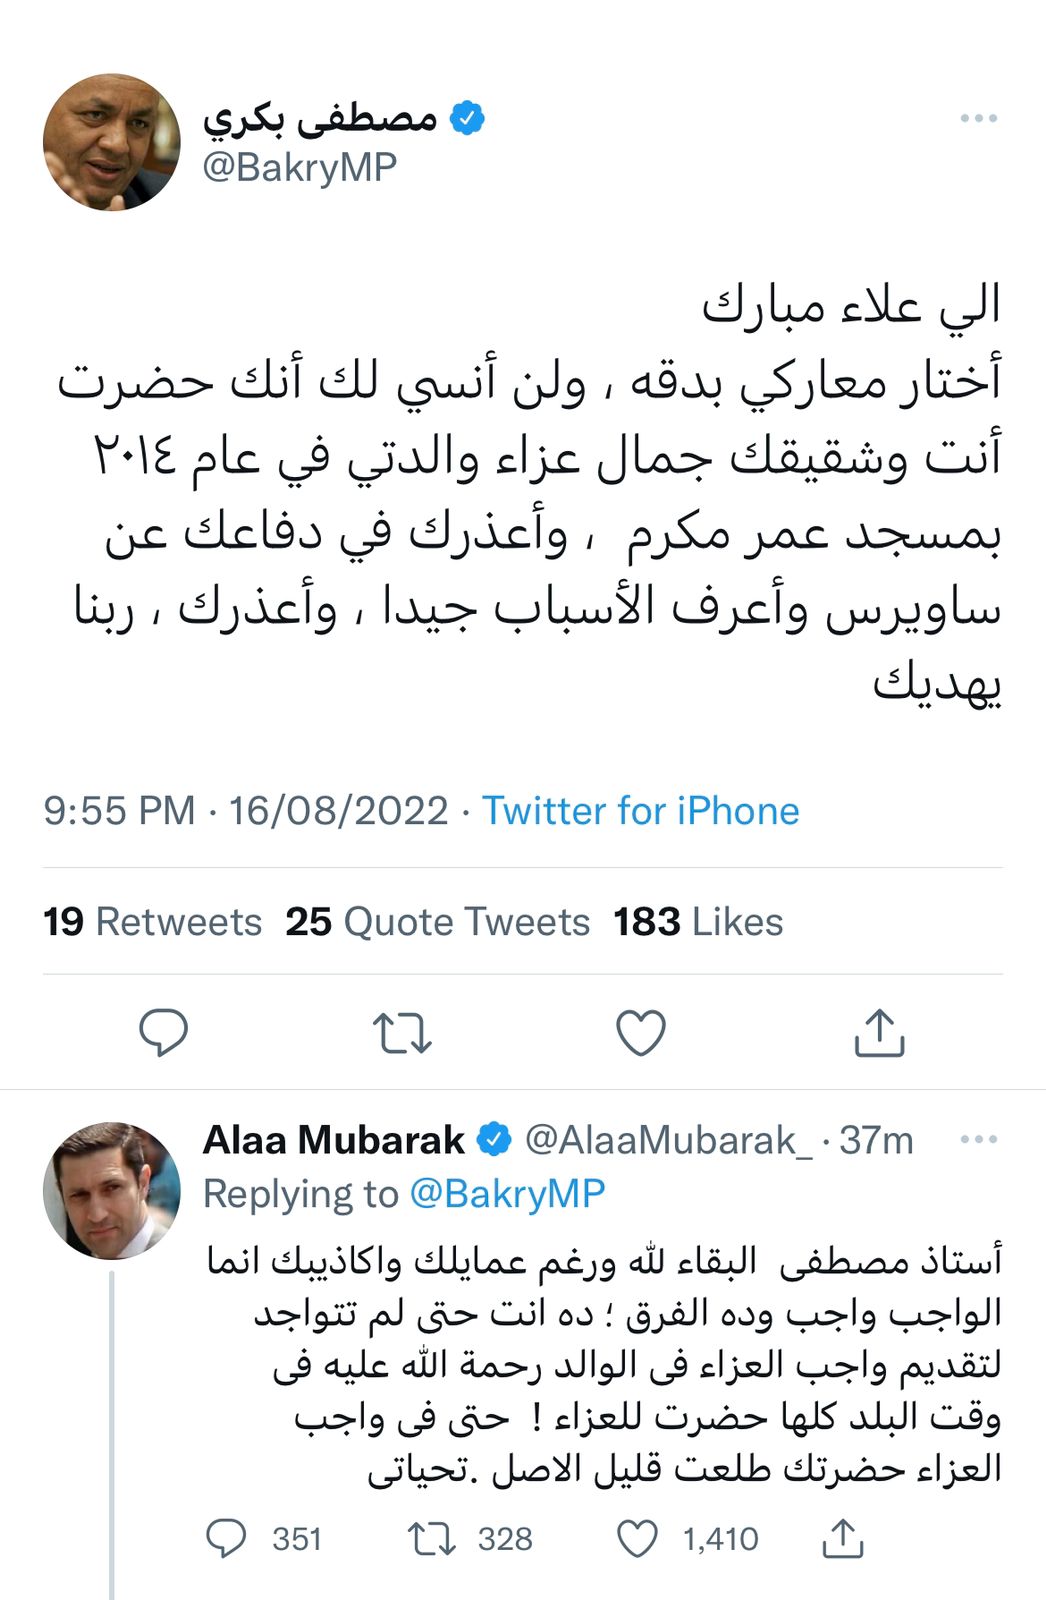Viewport: 1046px width, 1600px height.
Task: Reply to Mostafa Bakry's main tweet
Action: 163,1033
